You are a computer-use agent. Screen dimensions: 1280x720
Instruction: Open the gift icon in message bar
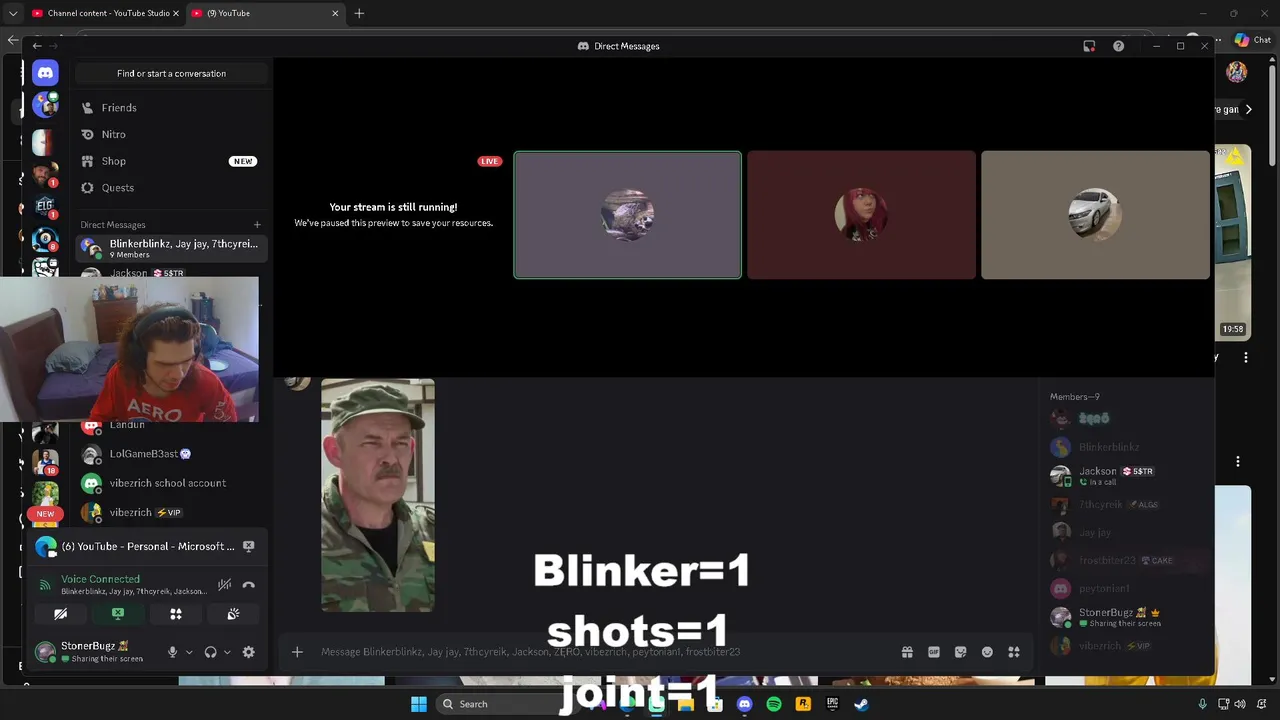click(x=907, y=652)
